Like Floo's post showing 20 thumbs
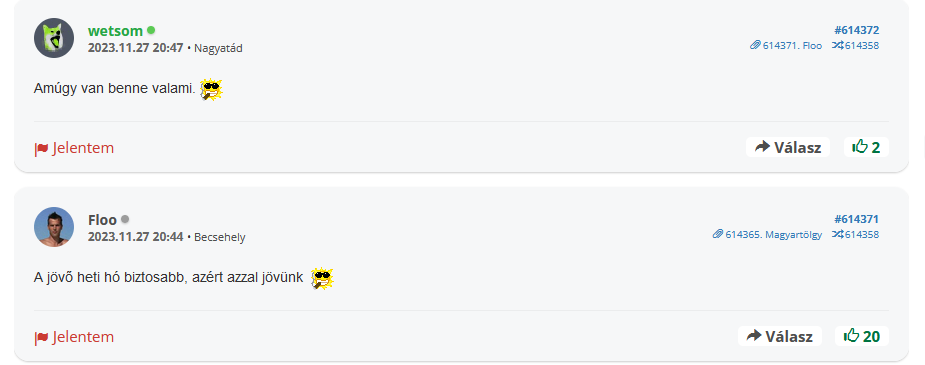Viewport: 925px width, 365px height. (x=862, y=337)
